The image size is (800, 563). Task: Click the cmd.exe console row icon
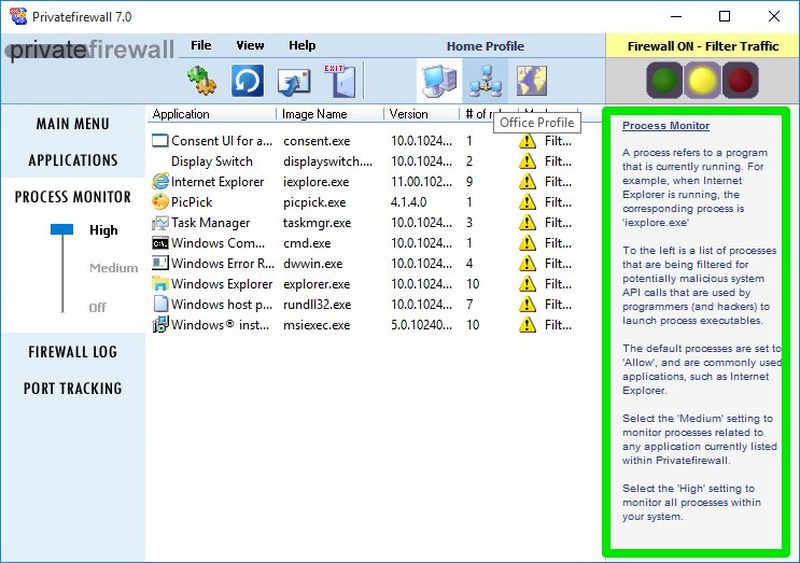[x=160, y=243]
